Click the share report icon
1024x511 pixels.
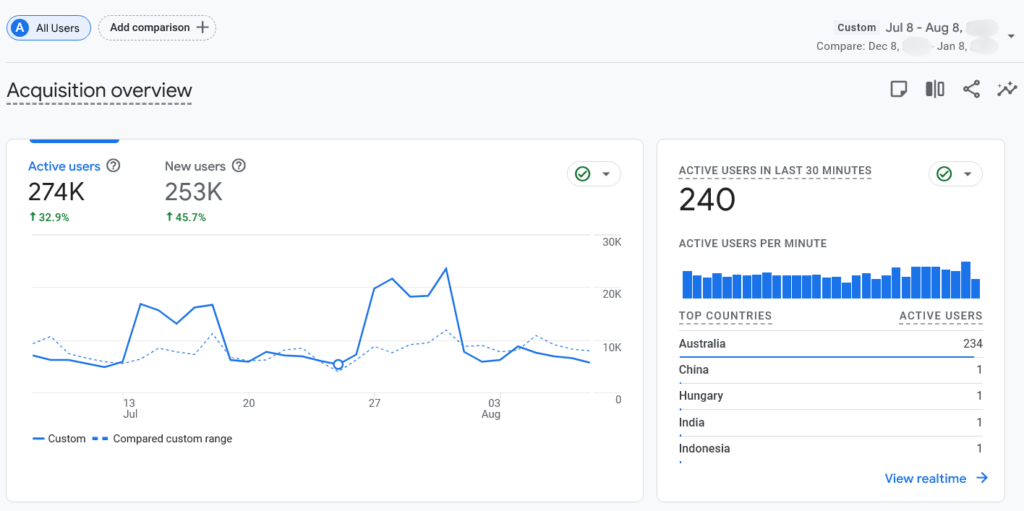[972, 89]
